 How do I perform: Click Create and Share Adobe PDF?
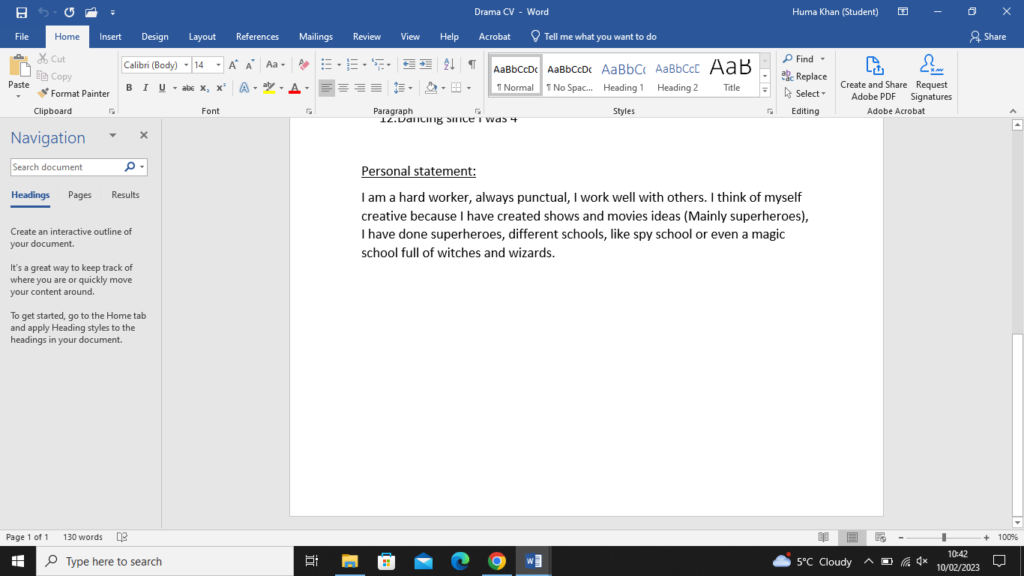873,78
